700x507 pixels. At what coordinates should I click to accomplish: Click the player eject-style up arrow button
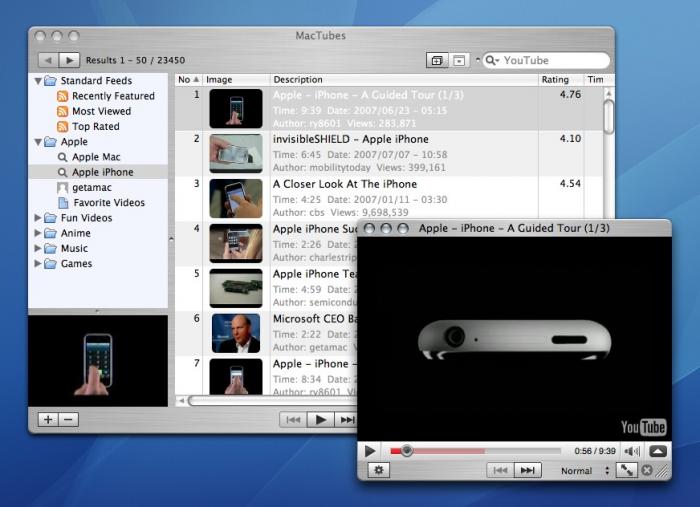click(658, 451)
